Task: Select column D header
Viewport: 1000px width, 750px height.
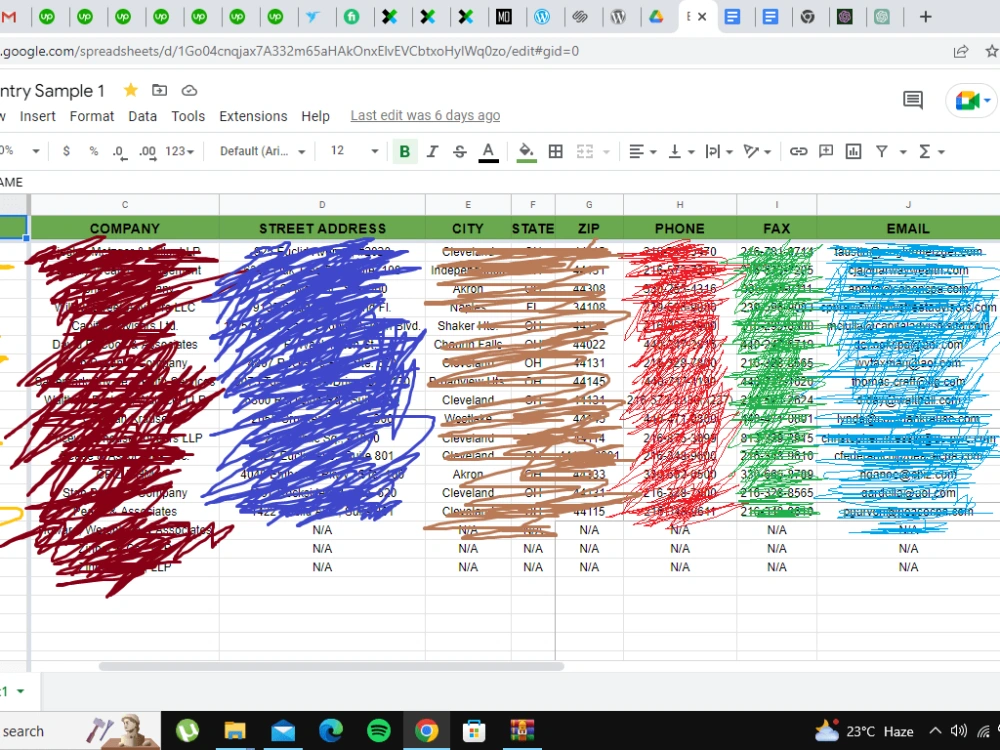Action: click(322, 205)
